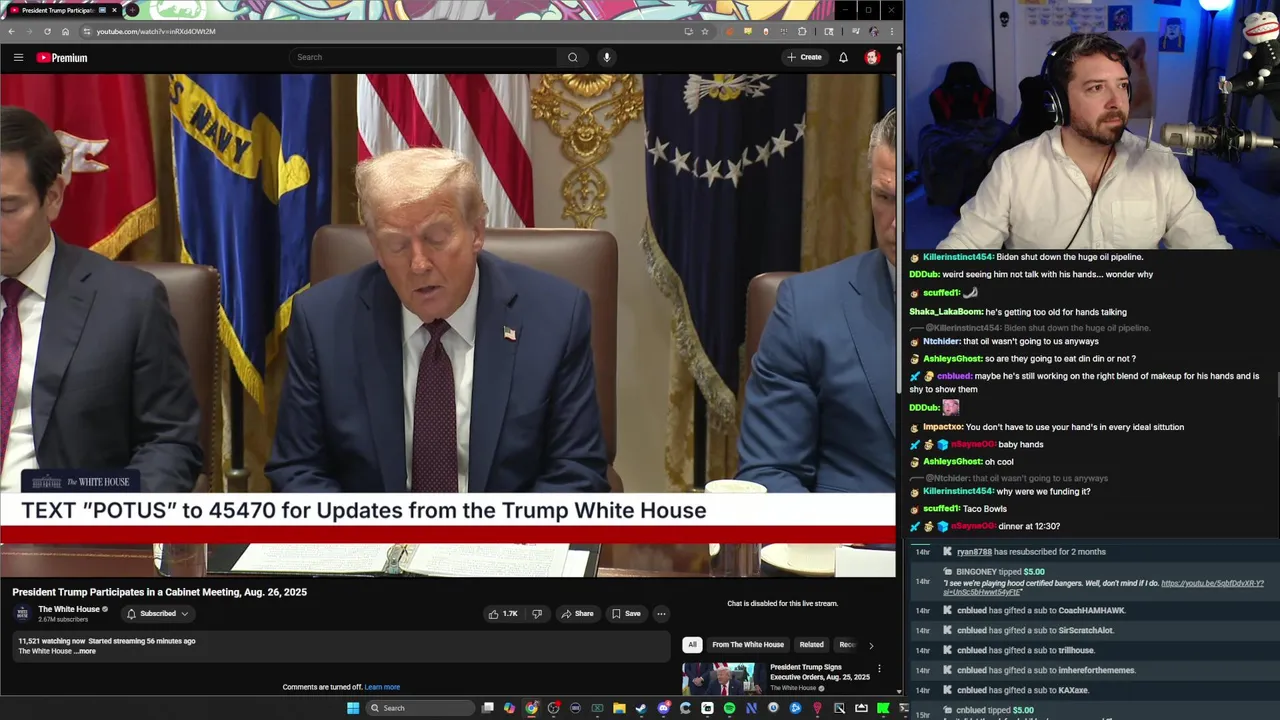Click the Create button
The height and width of the screenshot is (720, 1280).
click(x=804, y=57)
